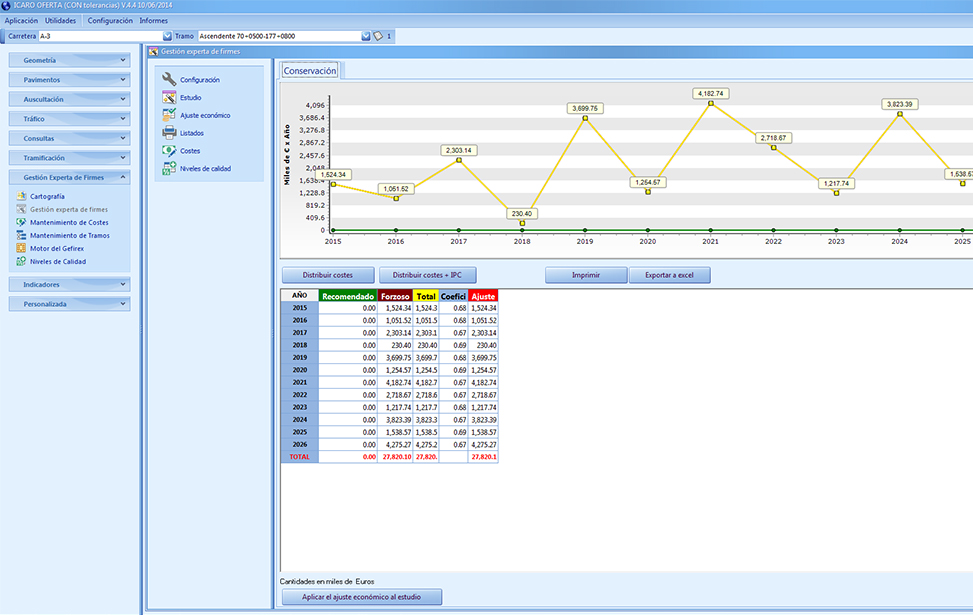
Task: Open Mantenimiento de Tramos icon
Action: 21,235
